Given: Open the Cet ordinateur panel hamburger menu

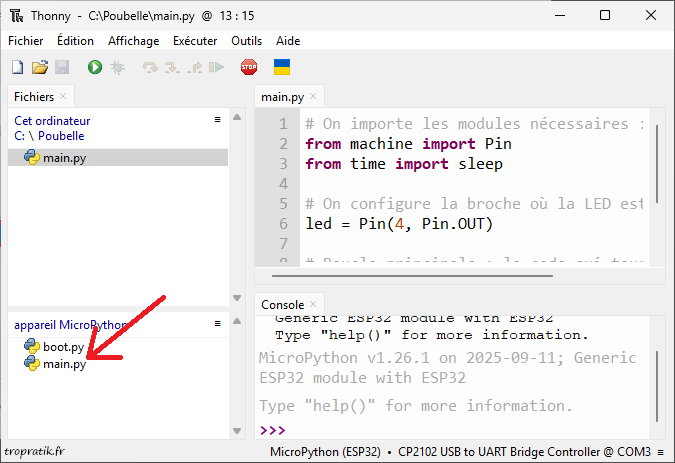Looking at the screenshot, I should [x=218, y=120].
